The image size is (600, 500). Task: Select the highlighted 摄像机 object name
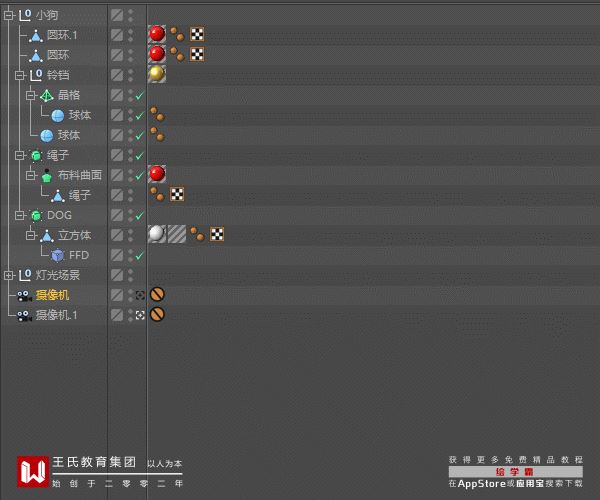[52, 295]
